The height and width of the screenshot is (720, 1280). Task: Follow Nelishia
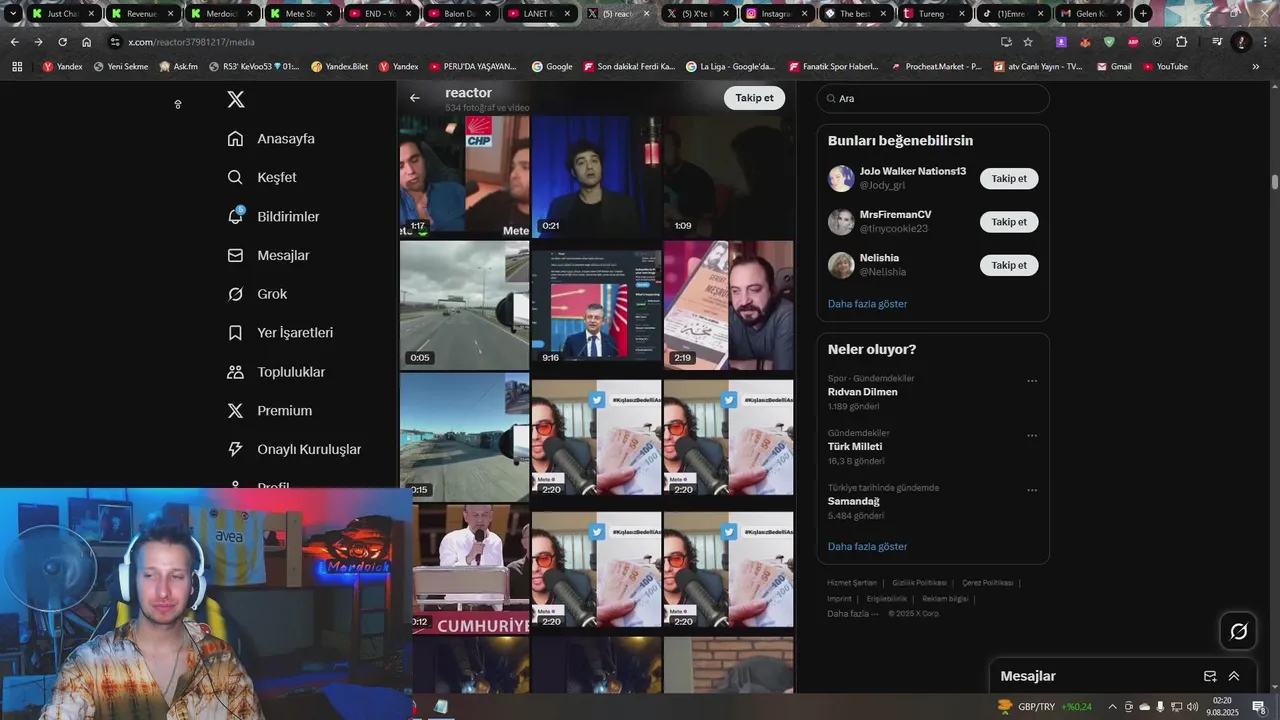1009,265
